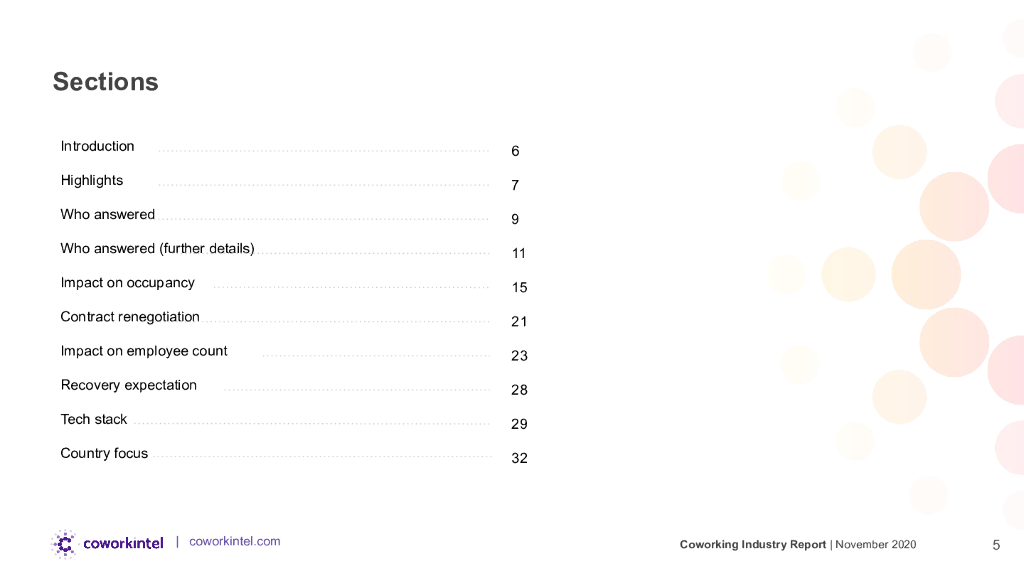Open the Contract renegotiation section
Screen dimensions: 1024x576
coord(130,317)
